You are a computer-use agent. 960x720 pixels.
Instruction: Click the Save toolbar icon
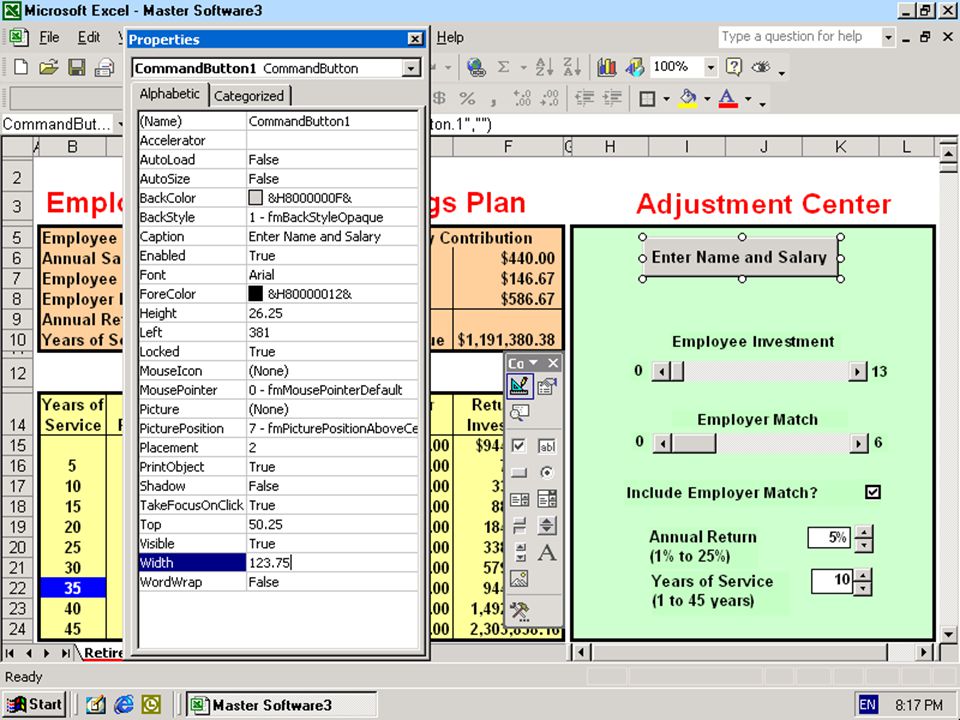[x=77, y=67]
